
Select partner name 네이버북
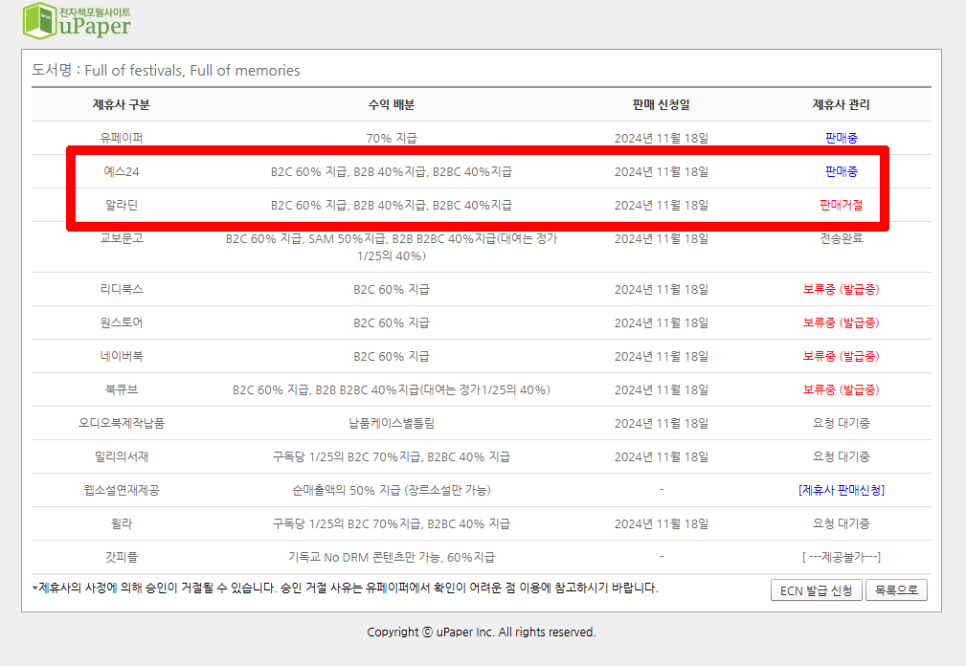(121, 356)
